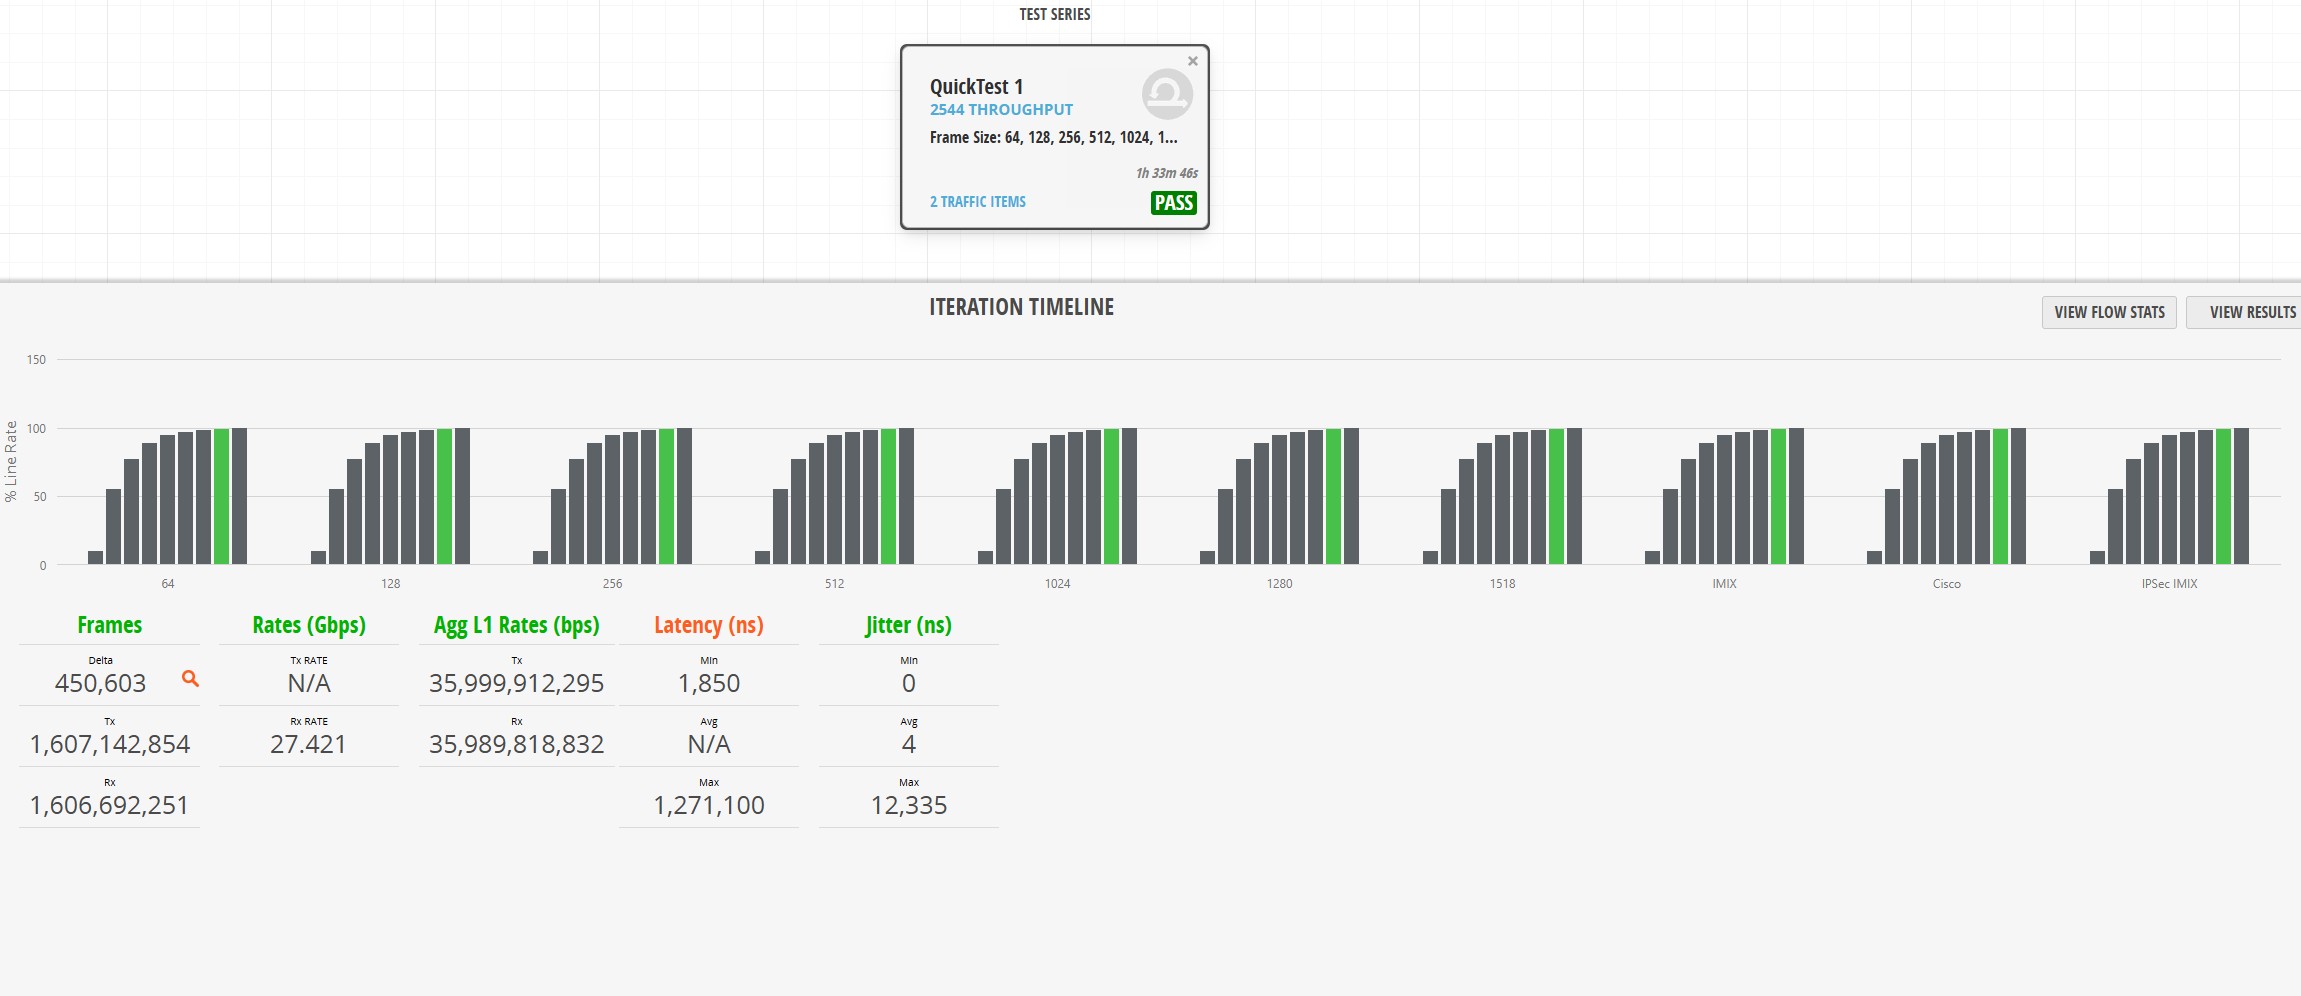Click the last gray bar in the Cisco group
This screenshot has height=996, width=2301.
2018,496
